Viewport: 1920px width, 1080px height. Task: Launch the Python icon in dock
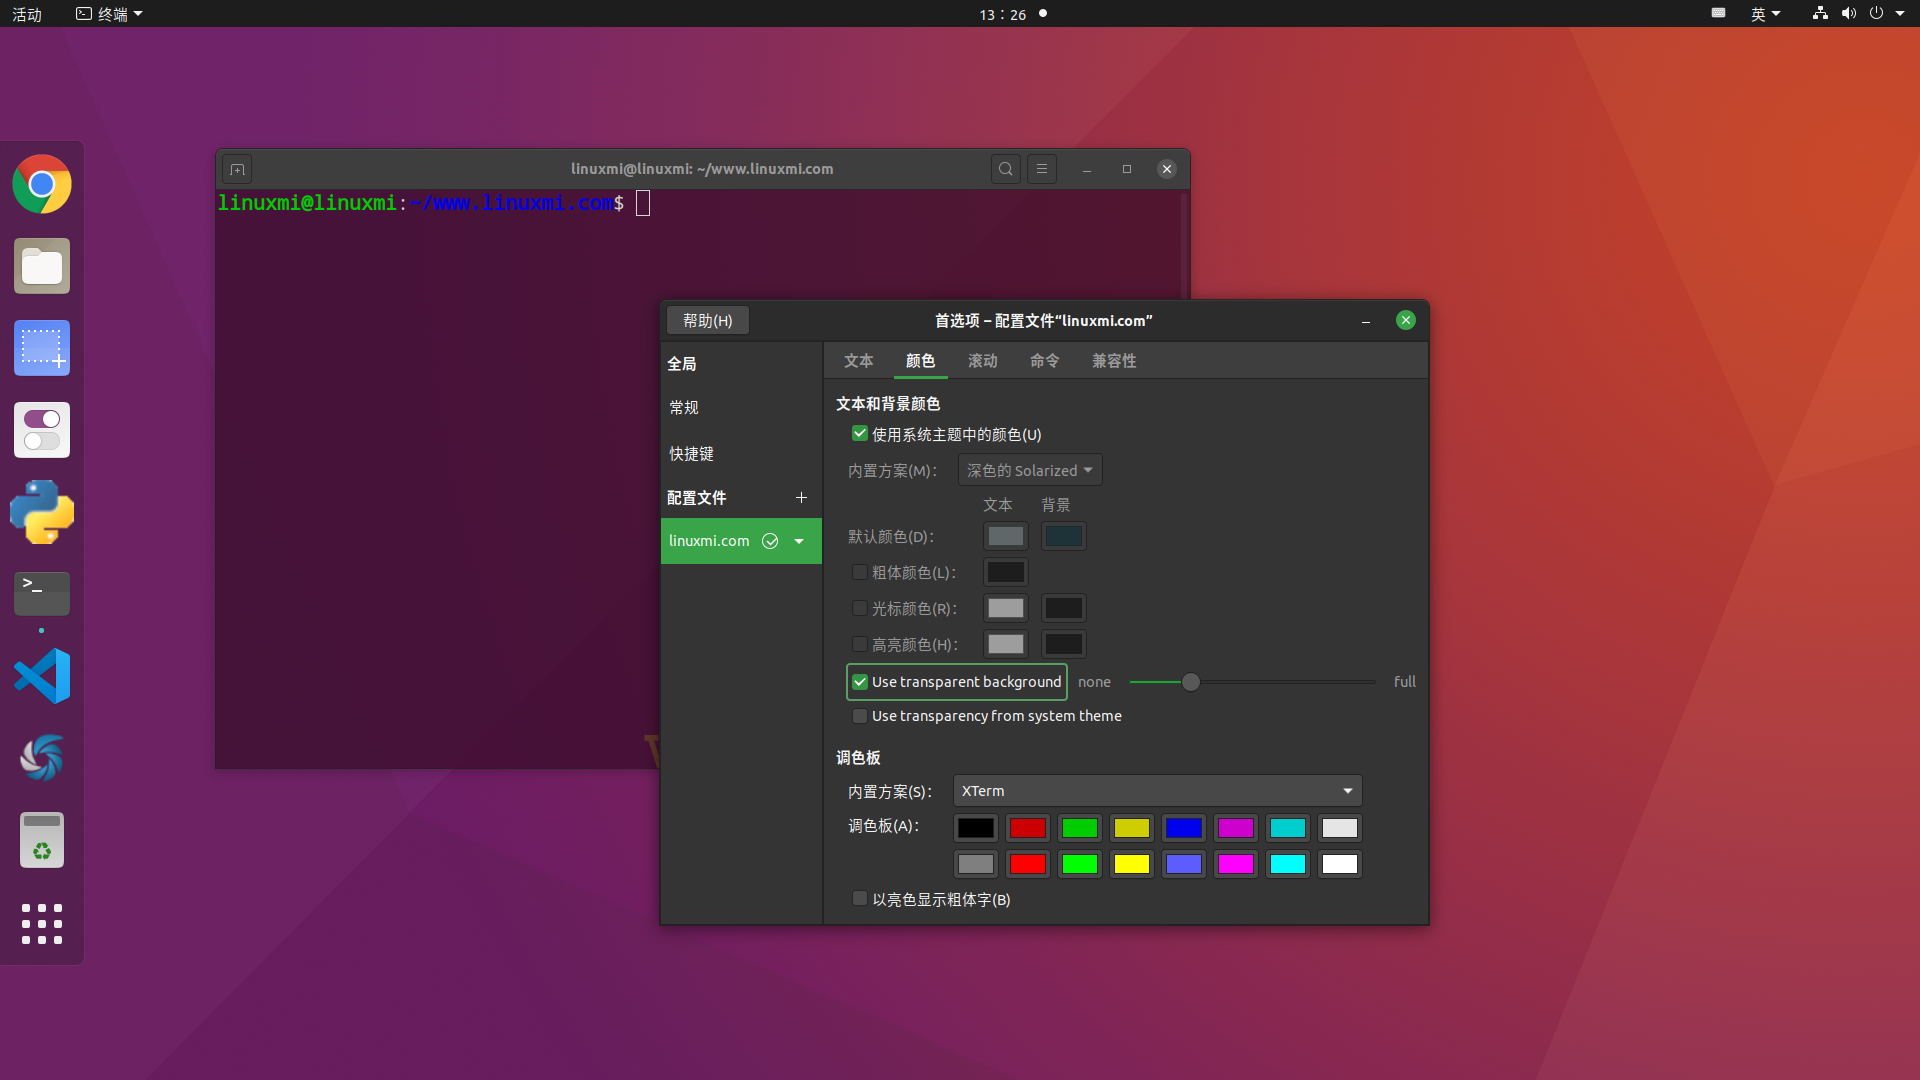[x=42, y=512]
